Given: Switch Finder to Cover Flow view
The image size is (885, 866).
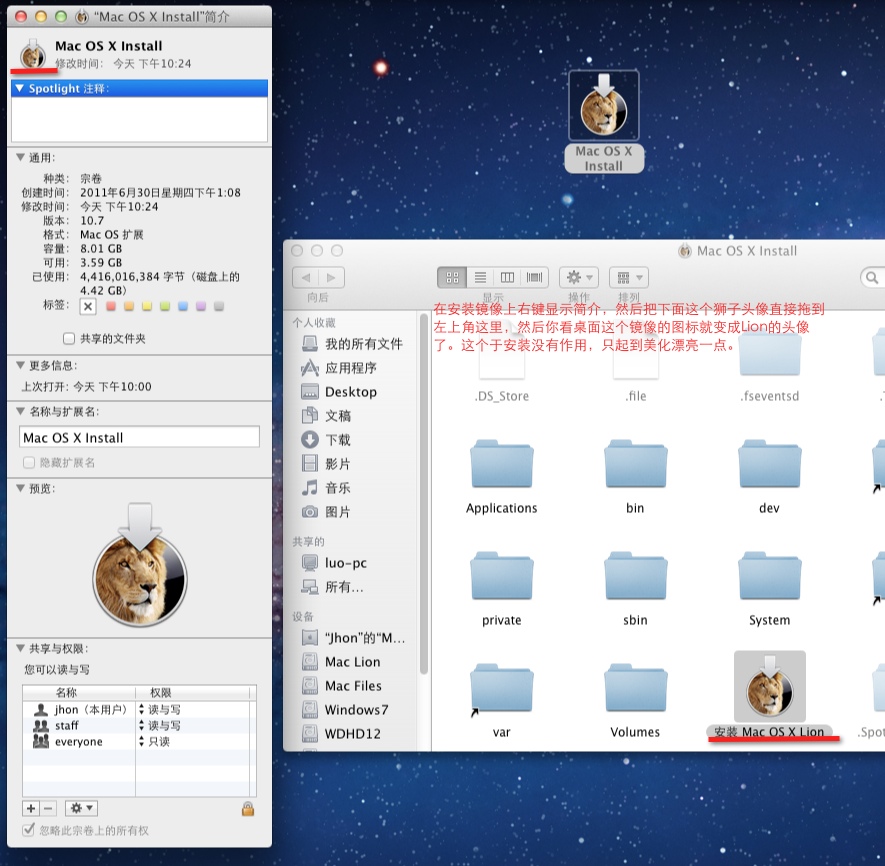Looking at the screenshot, I should click(534, 277).
